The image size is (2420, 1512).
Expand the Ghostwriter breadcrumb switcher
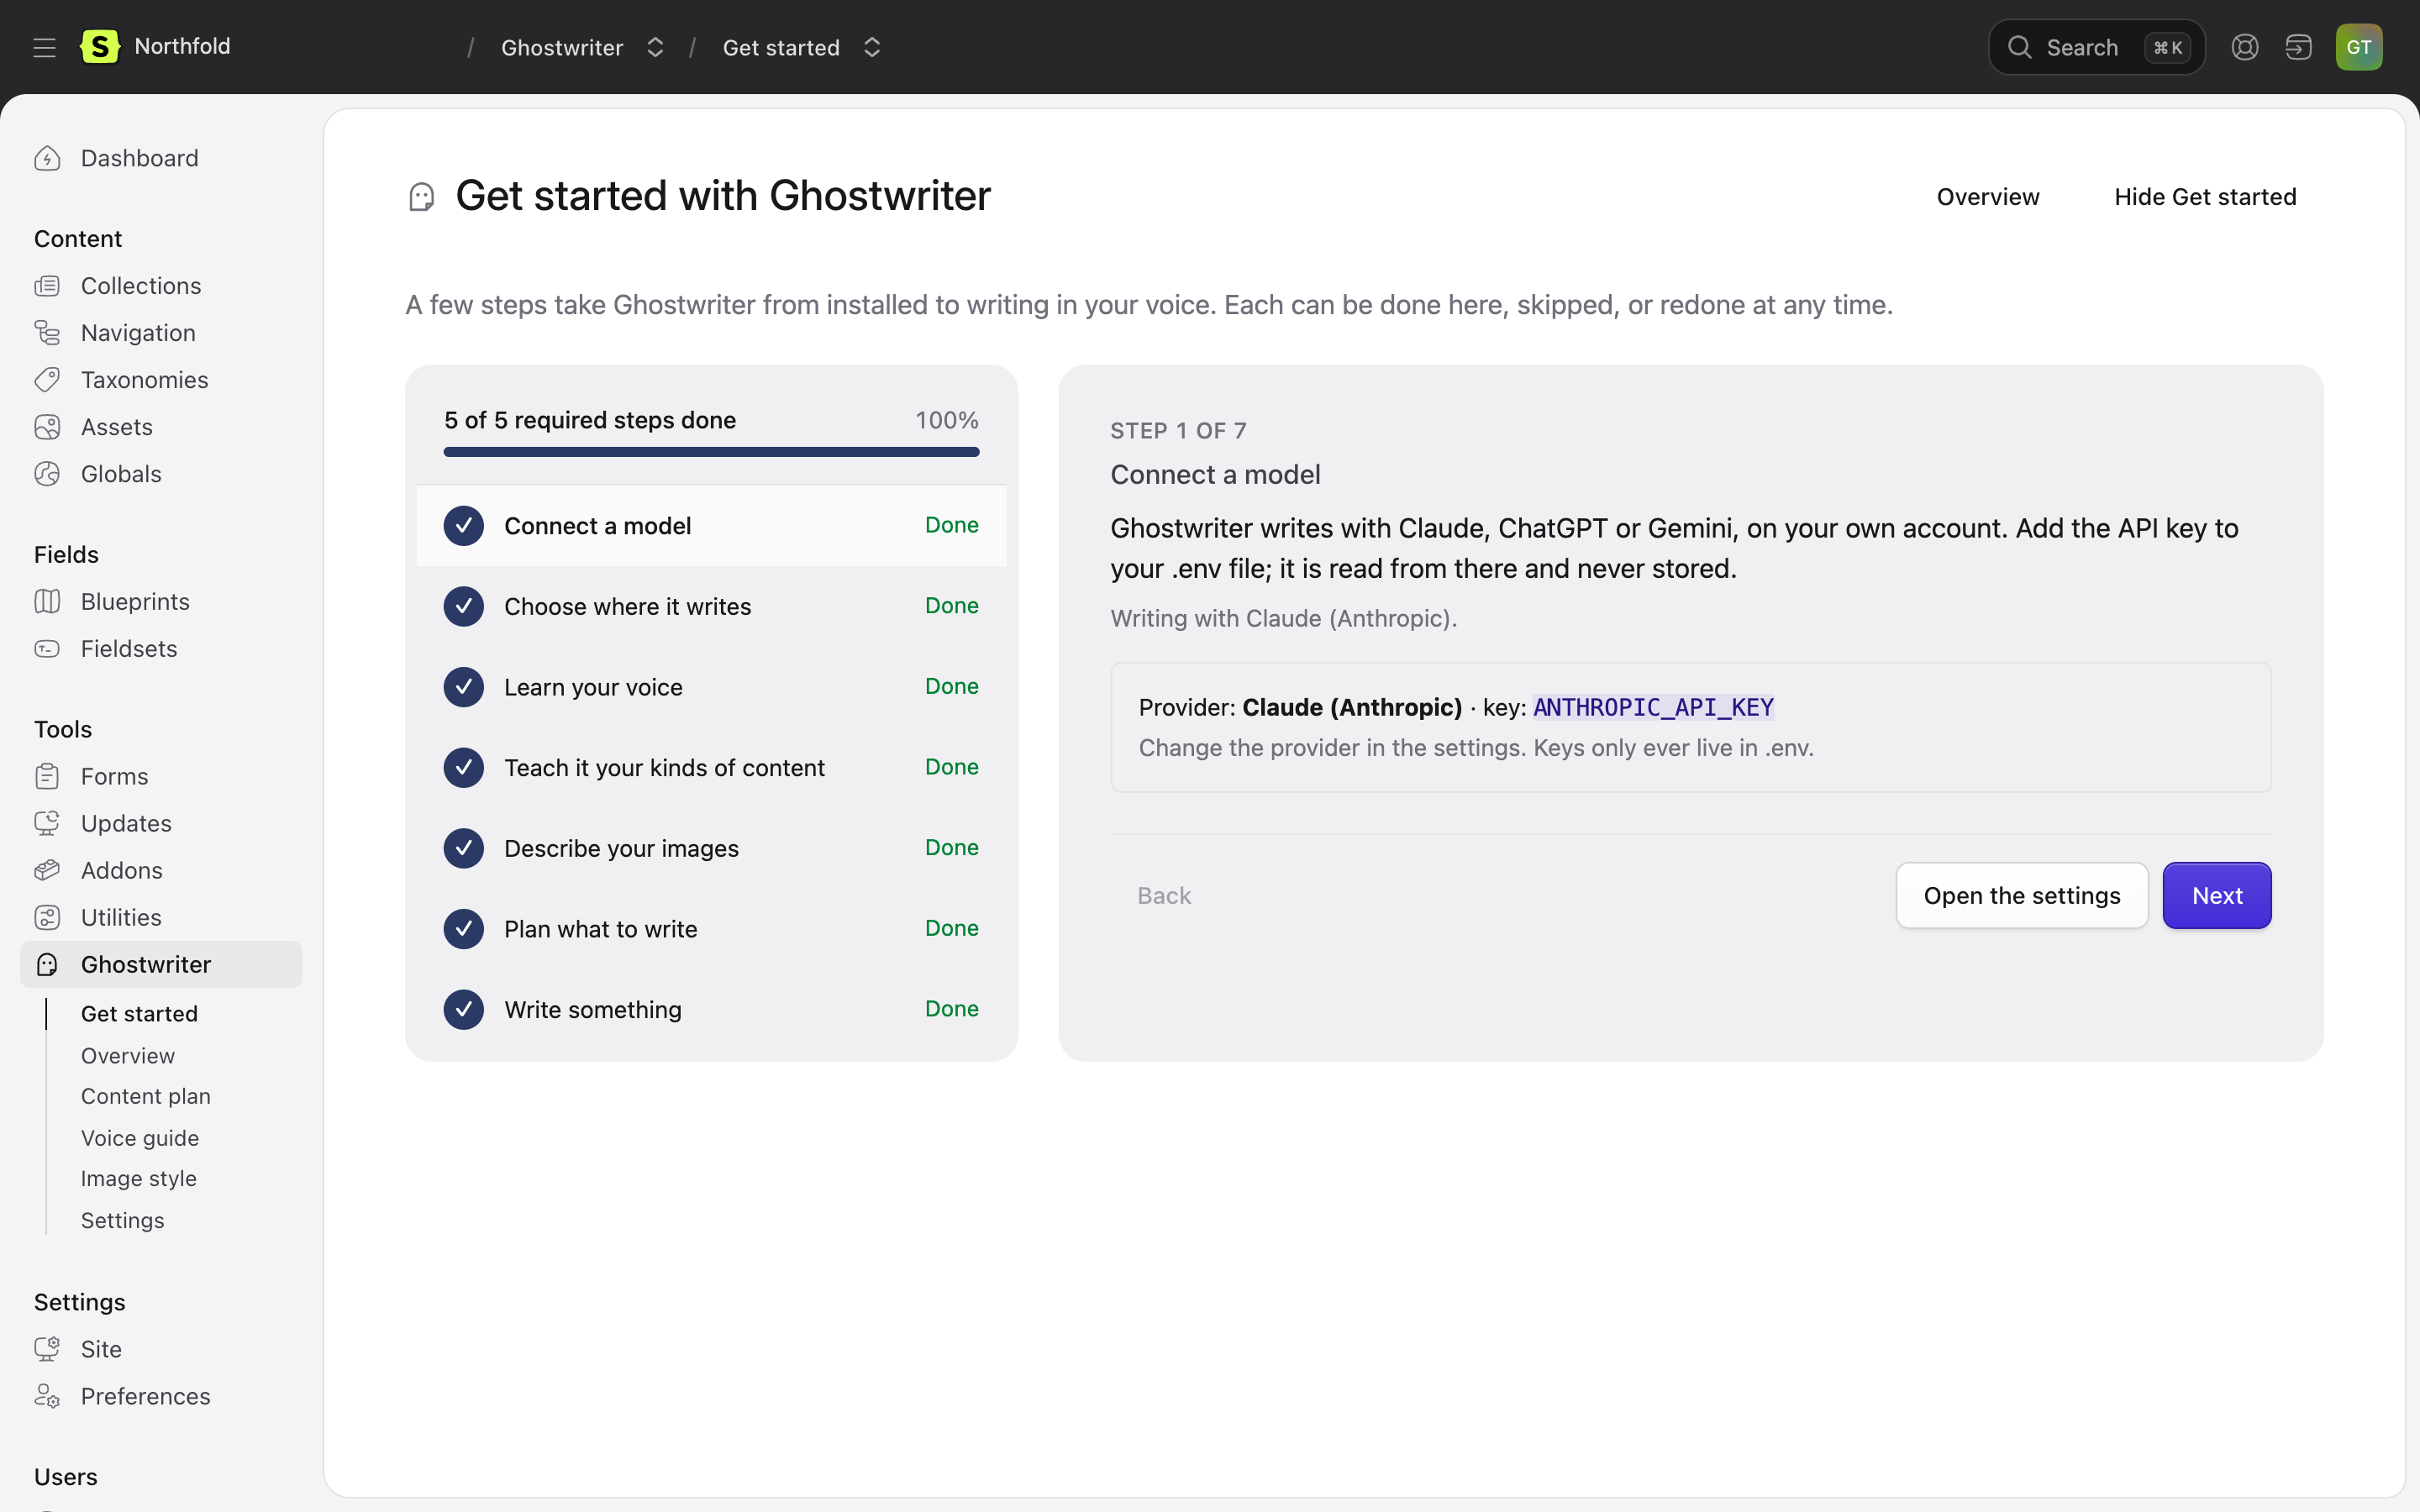coord(655,47)
